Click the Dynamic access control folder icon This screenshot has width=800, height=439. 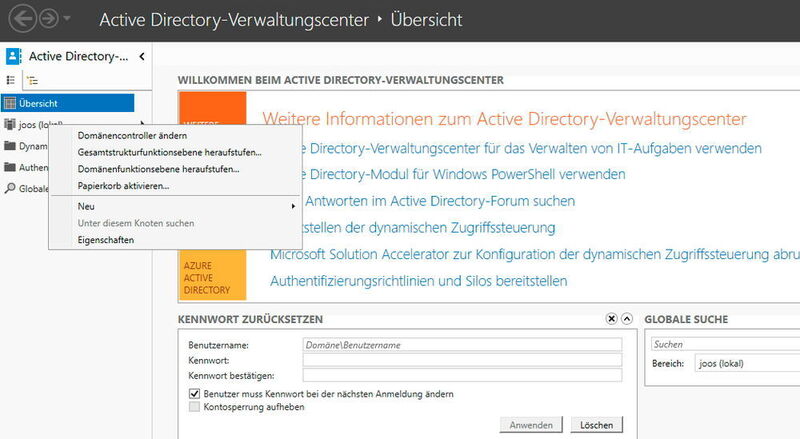tap(10, 146)
